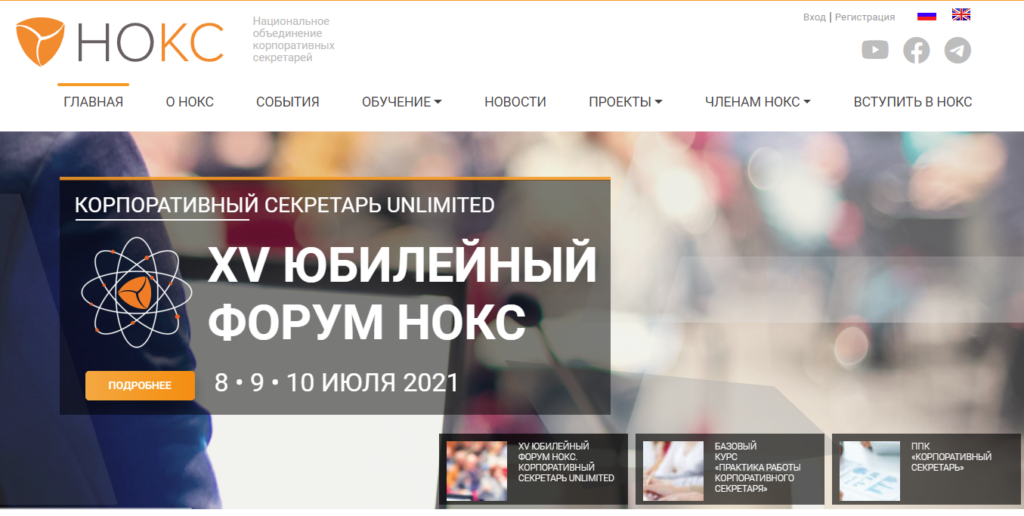Image resolution: width=1024 pixels, height=516 pixels.
Task: Click the XV ЮБИЛЕЙНЫЙ ФОРУМ НОКС headline
Action: pos(402,292)
